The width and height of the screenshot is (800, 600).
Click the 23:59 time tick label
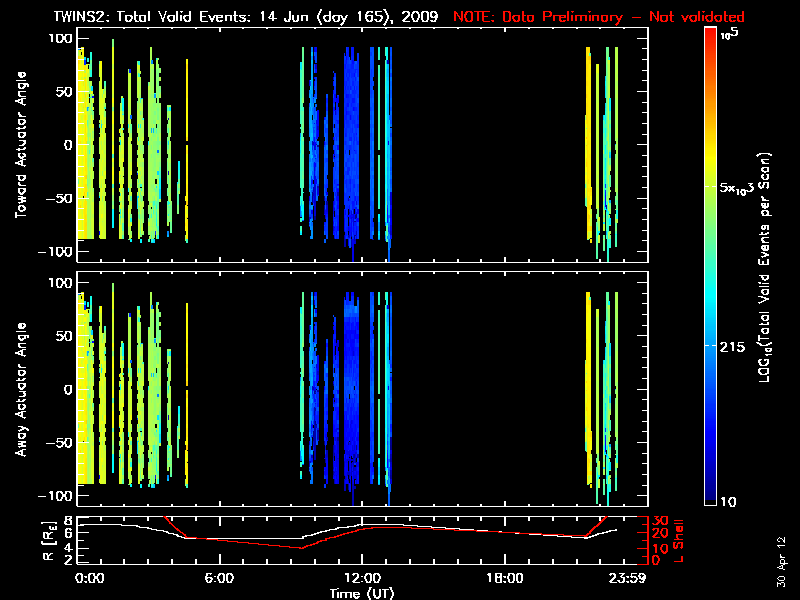click(x=629, y=578)
